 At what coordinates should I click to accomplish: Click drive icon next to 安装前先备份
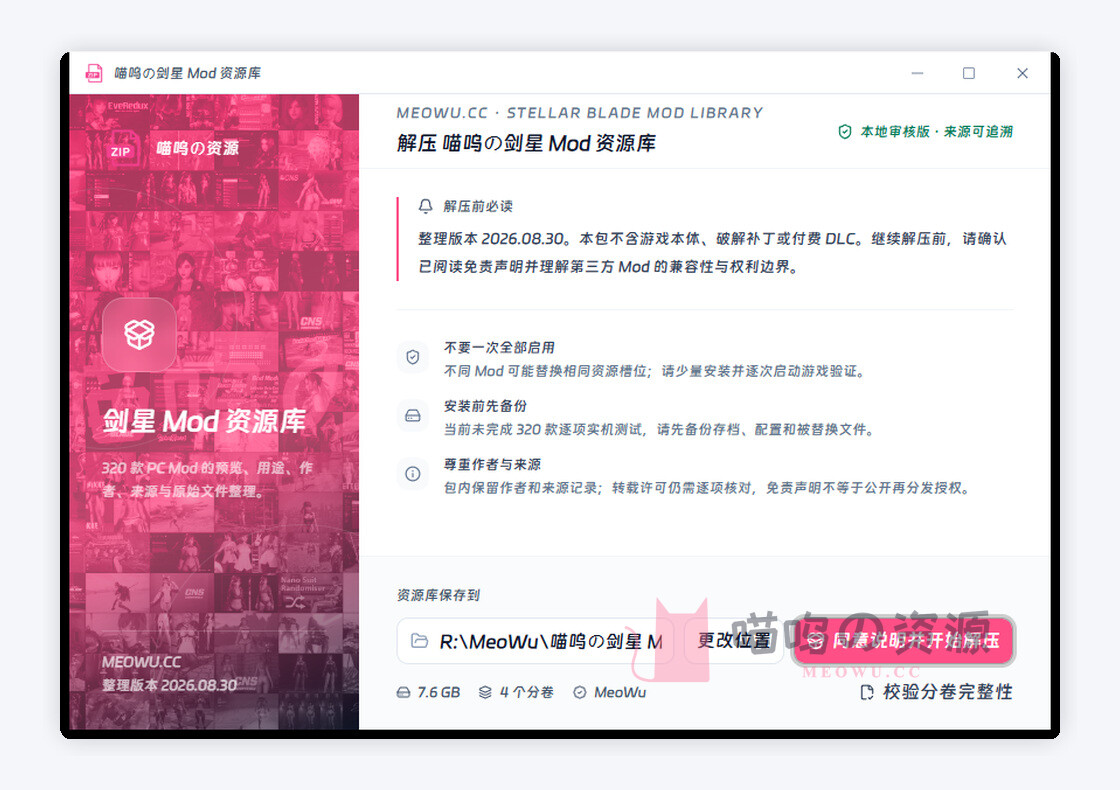click(x=413, y=415)
